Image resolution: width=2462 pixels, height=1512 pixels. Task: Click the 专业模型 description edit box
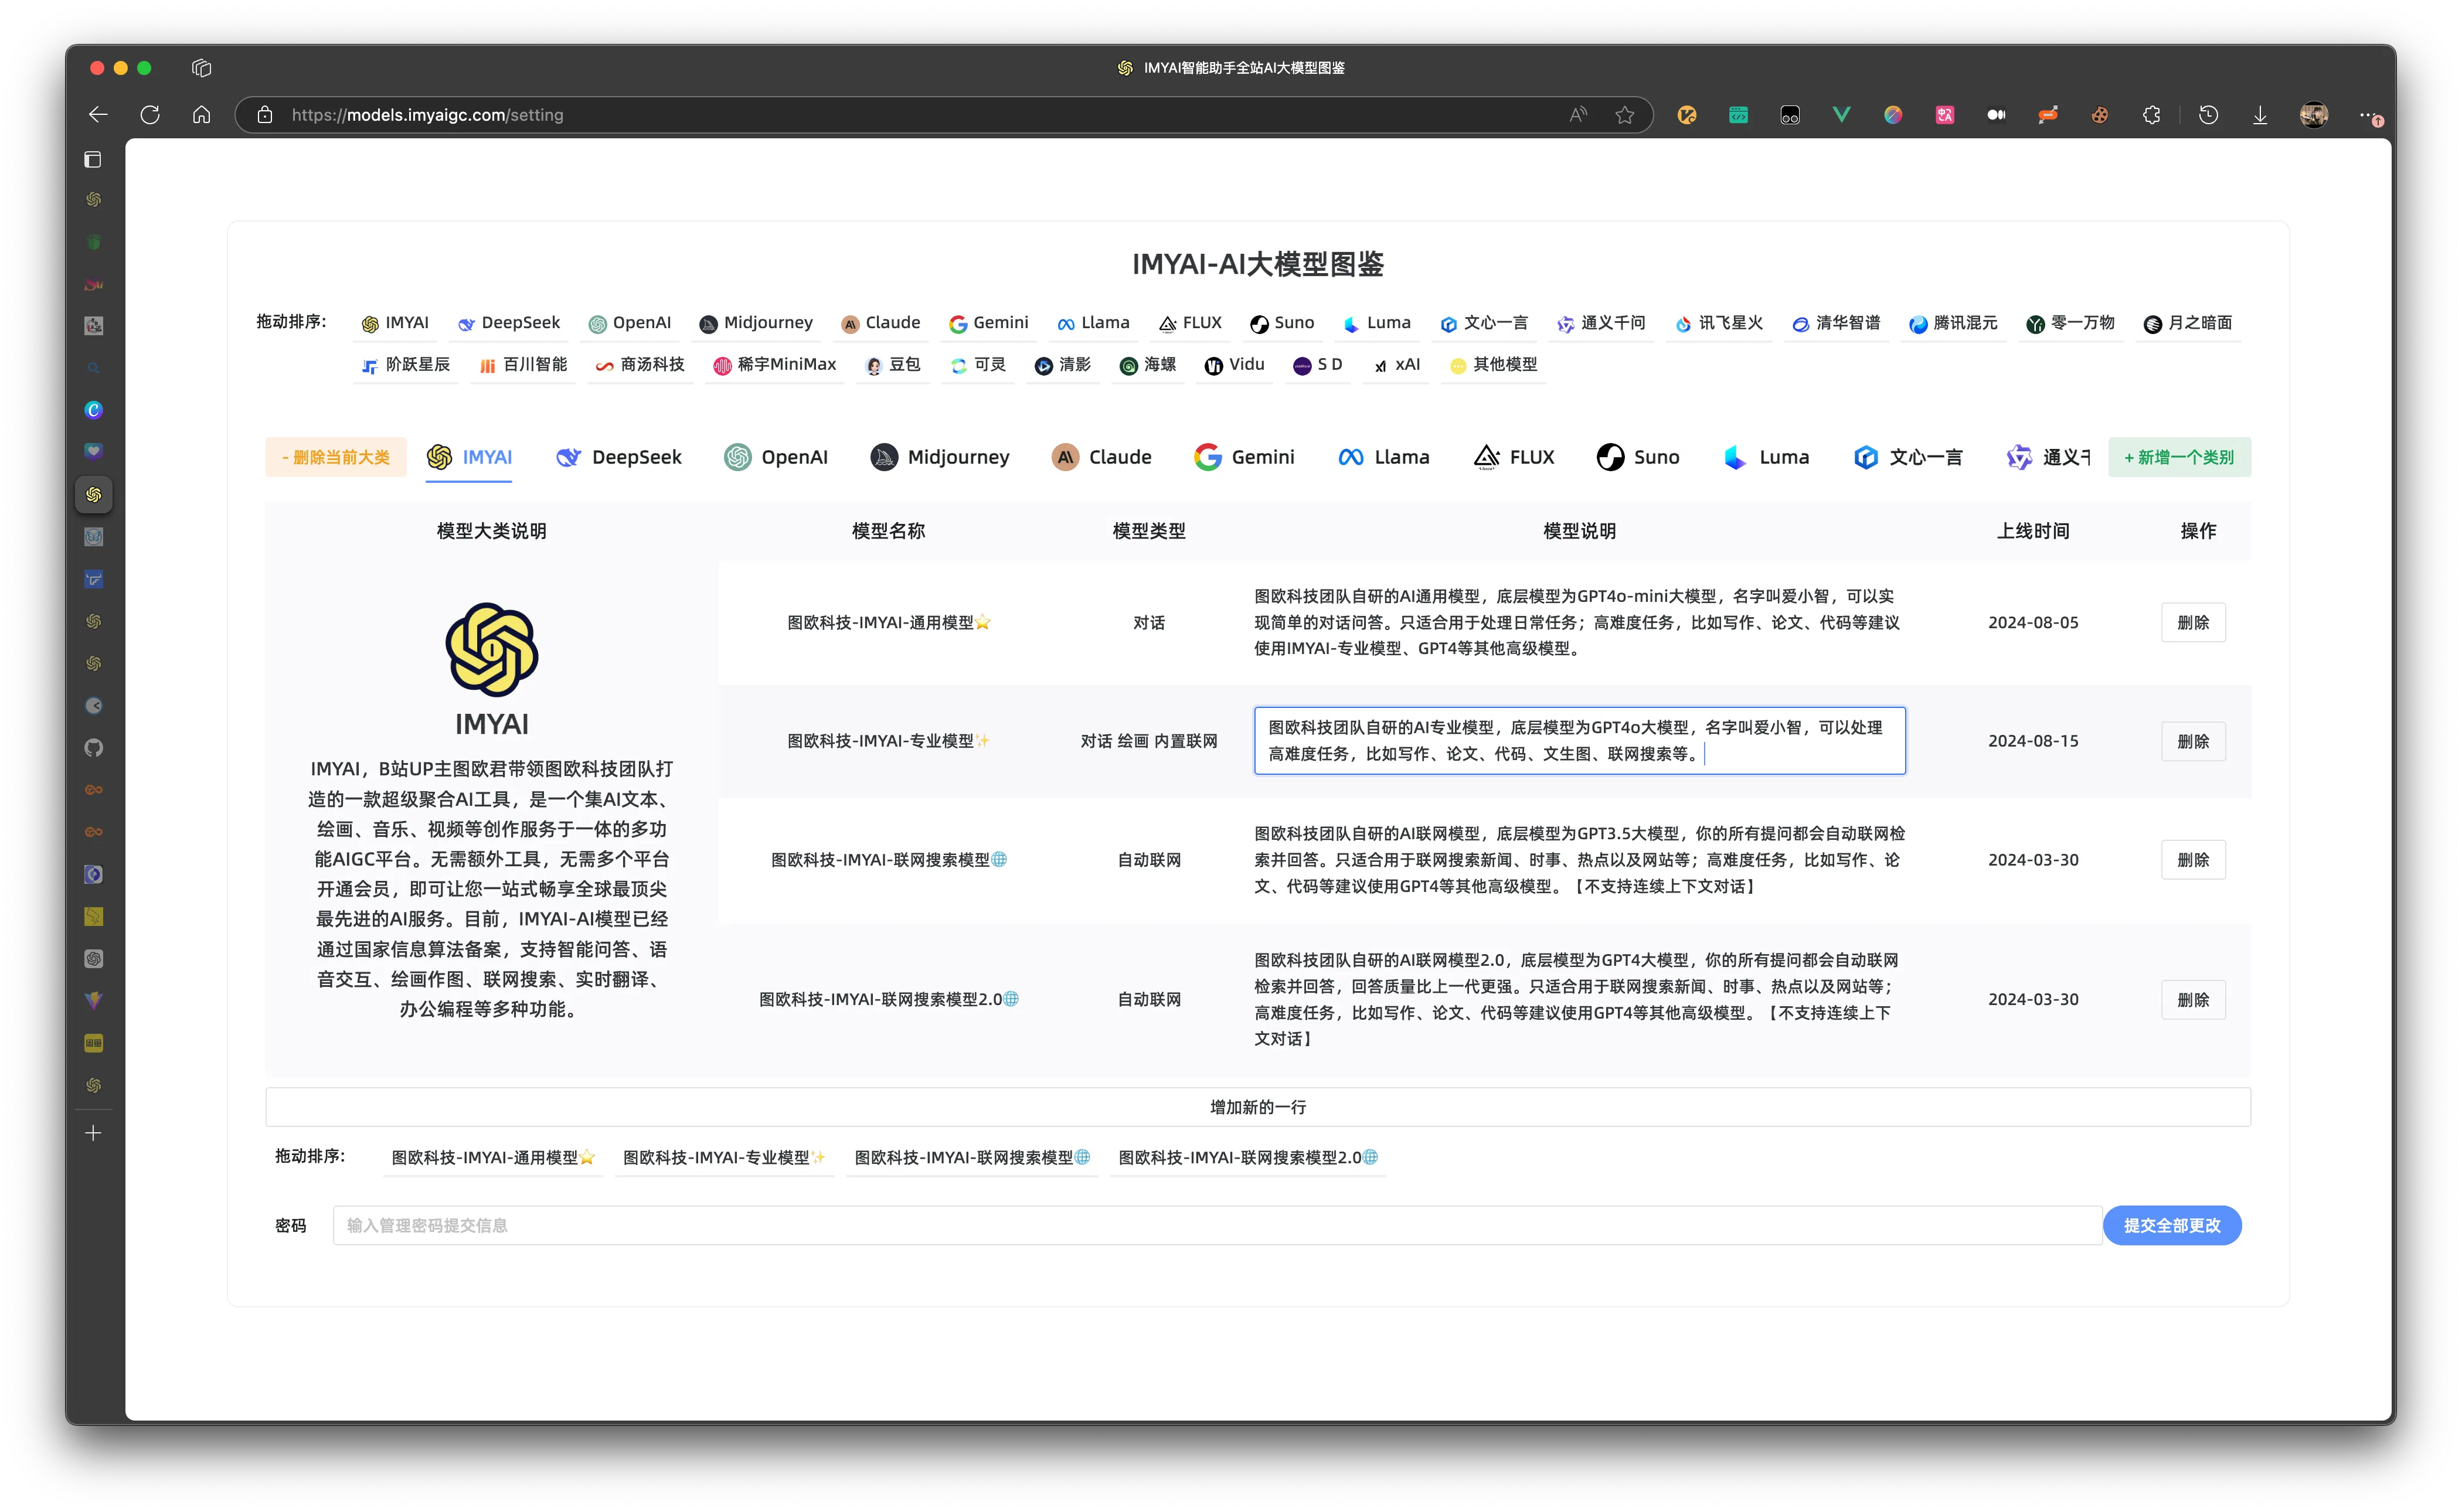click(1580, 741)
